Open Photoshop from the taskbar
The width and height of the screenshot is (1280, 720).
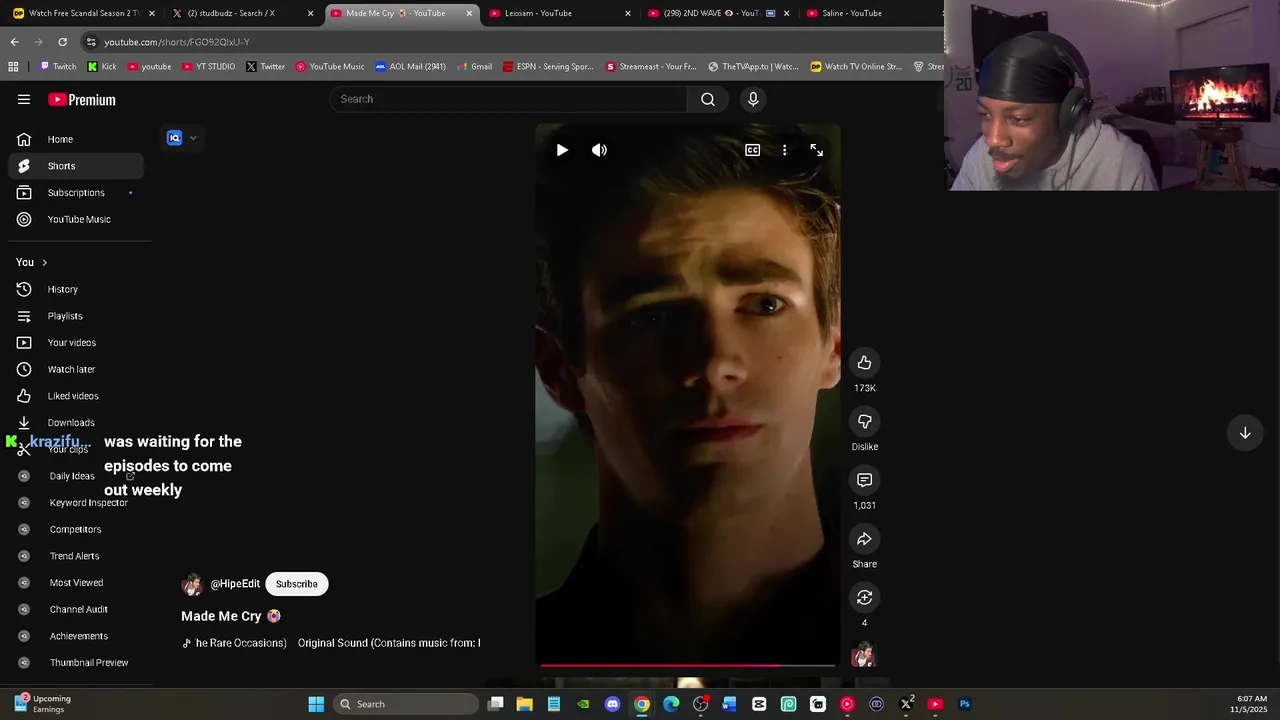point(964,704)
